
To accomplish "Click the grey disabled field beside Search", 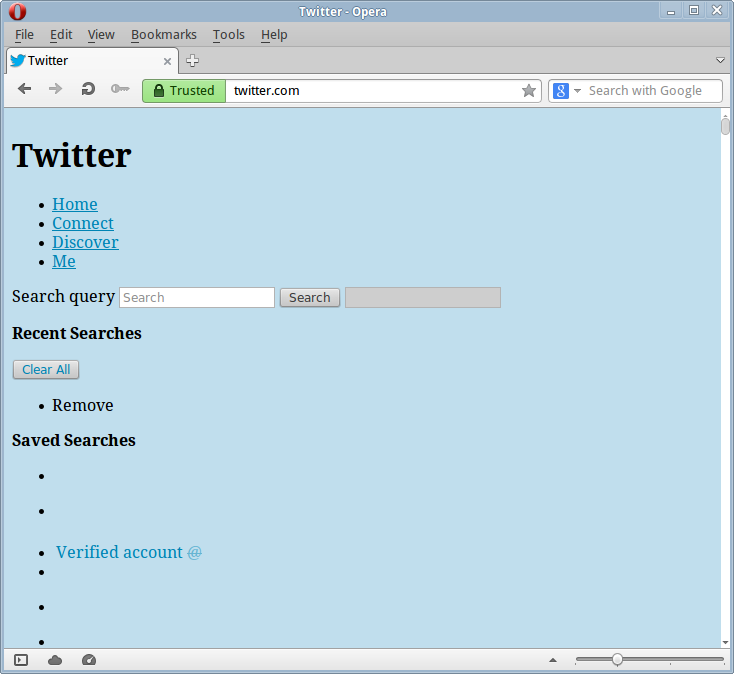I will [x=423, y=298].
